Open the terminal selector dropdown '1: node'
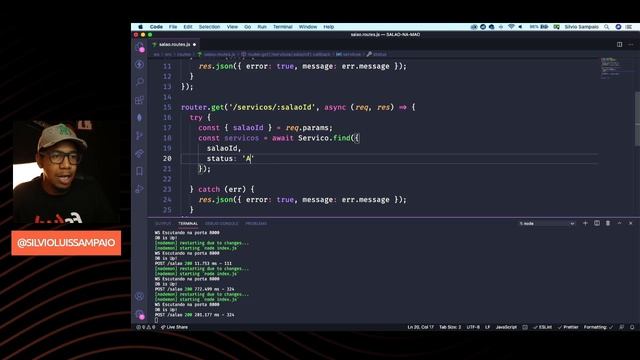 click(547, 224)
